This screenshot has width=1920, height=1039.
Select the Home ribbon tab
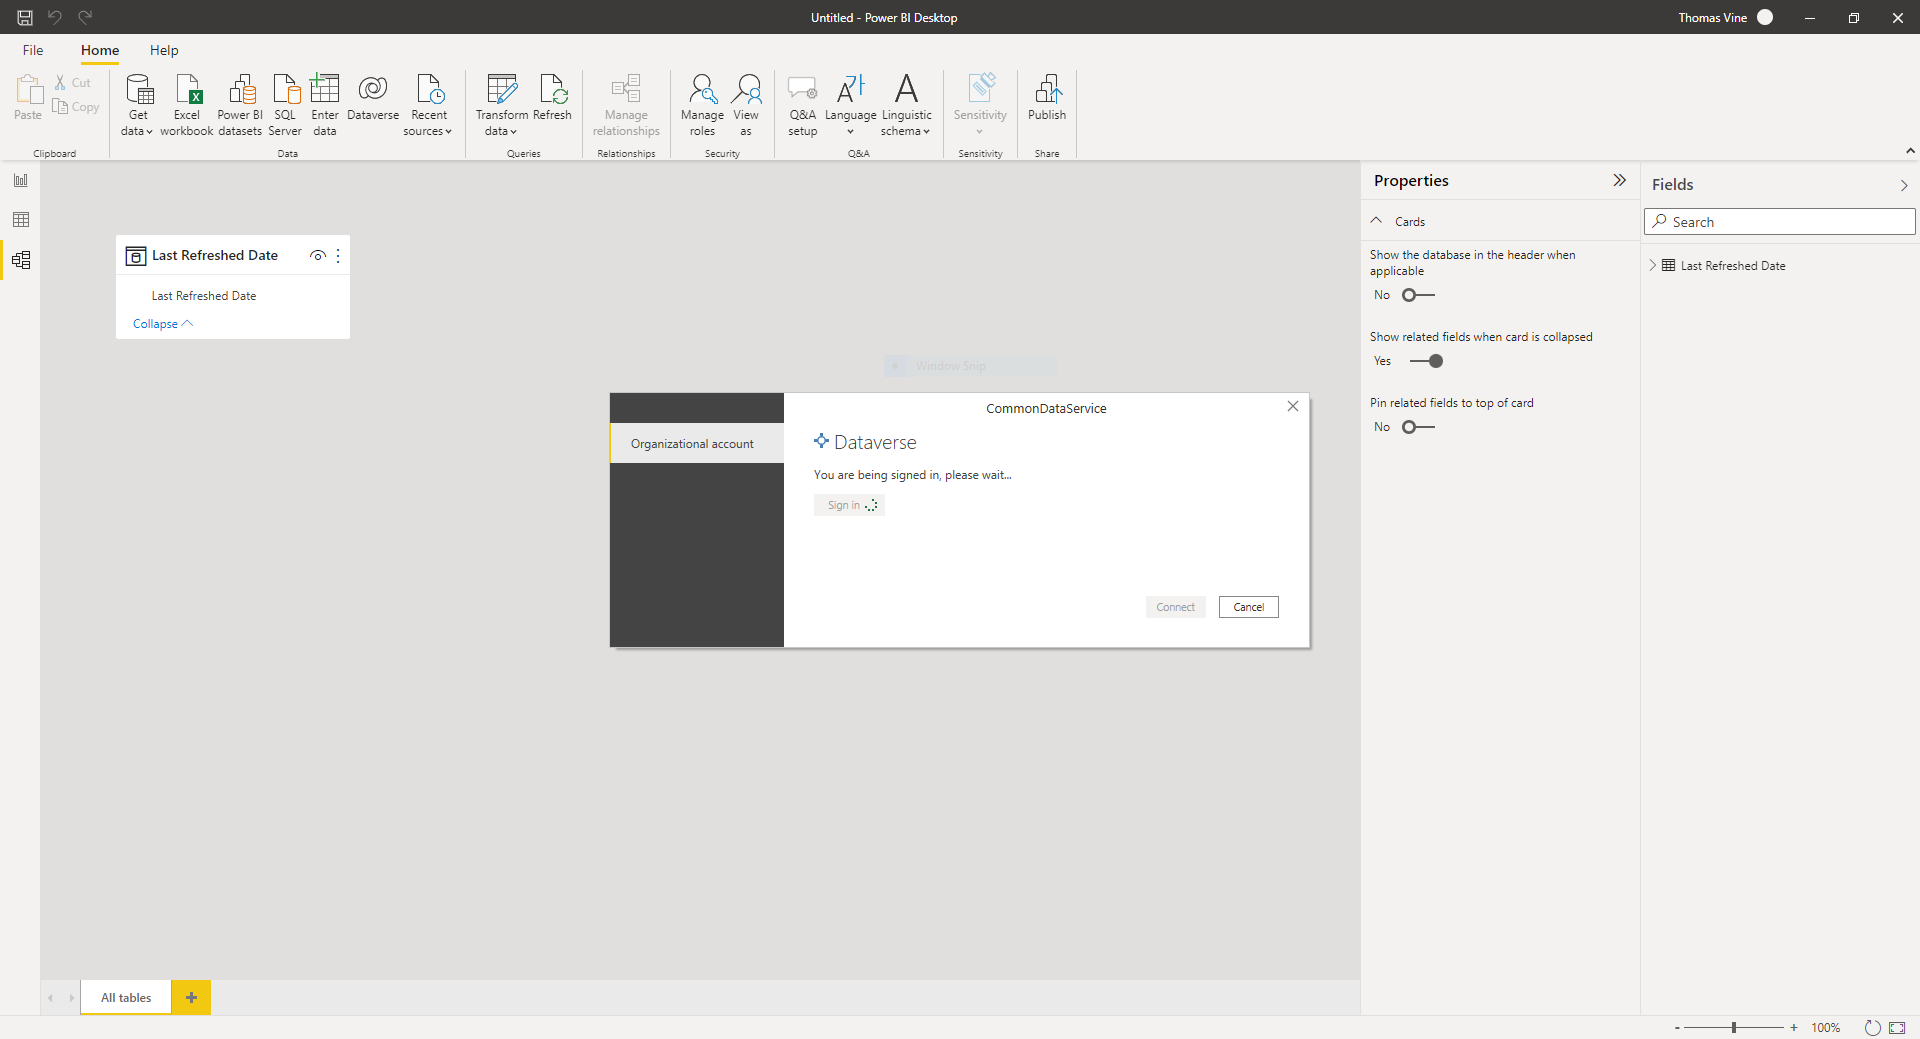pos(100,50)
